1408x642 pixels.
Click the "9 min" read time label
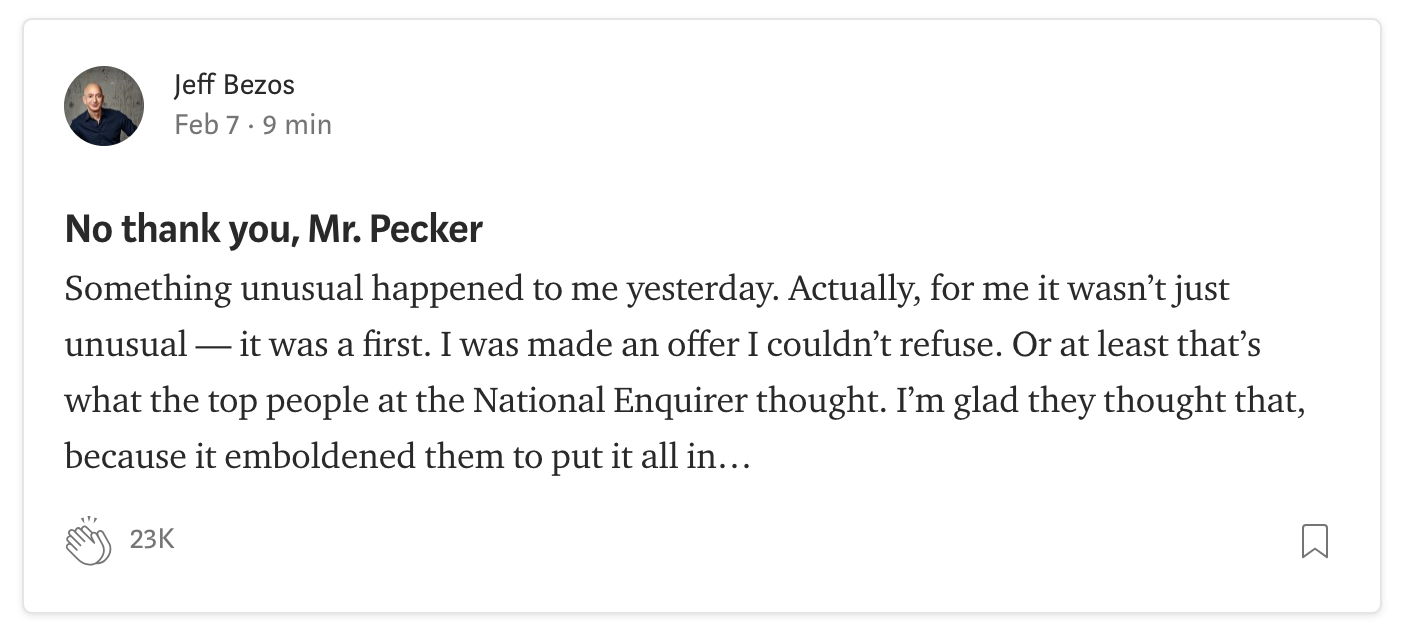pos(297,125)
